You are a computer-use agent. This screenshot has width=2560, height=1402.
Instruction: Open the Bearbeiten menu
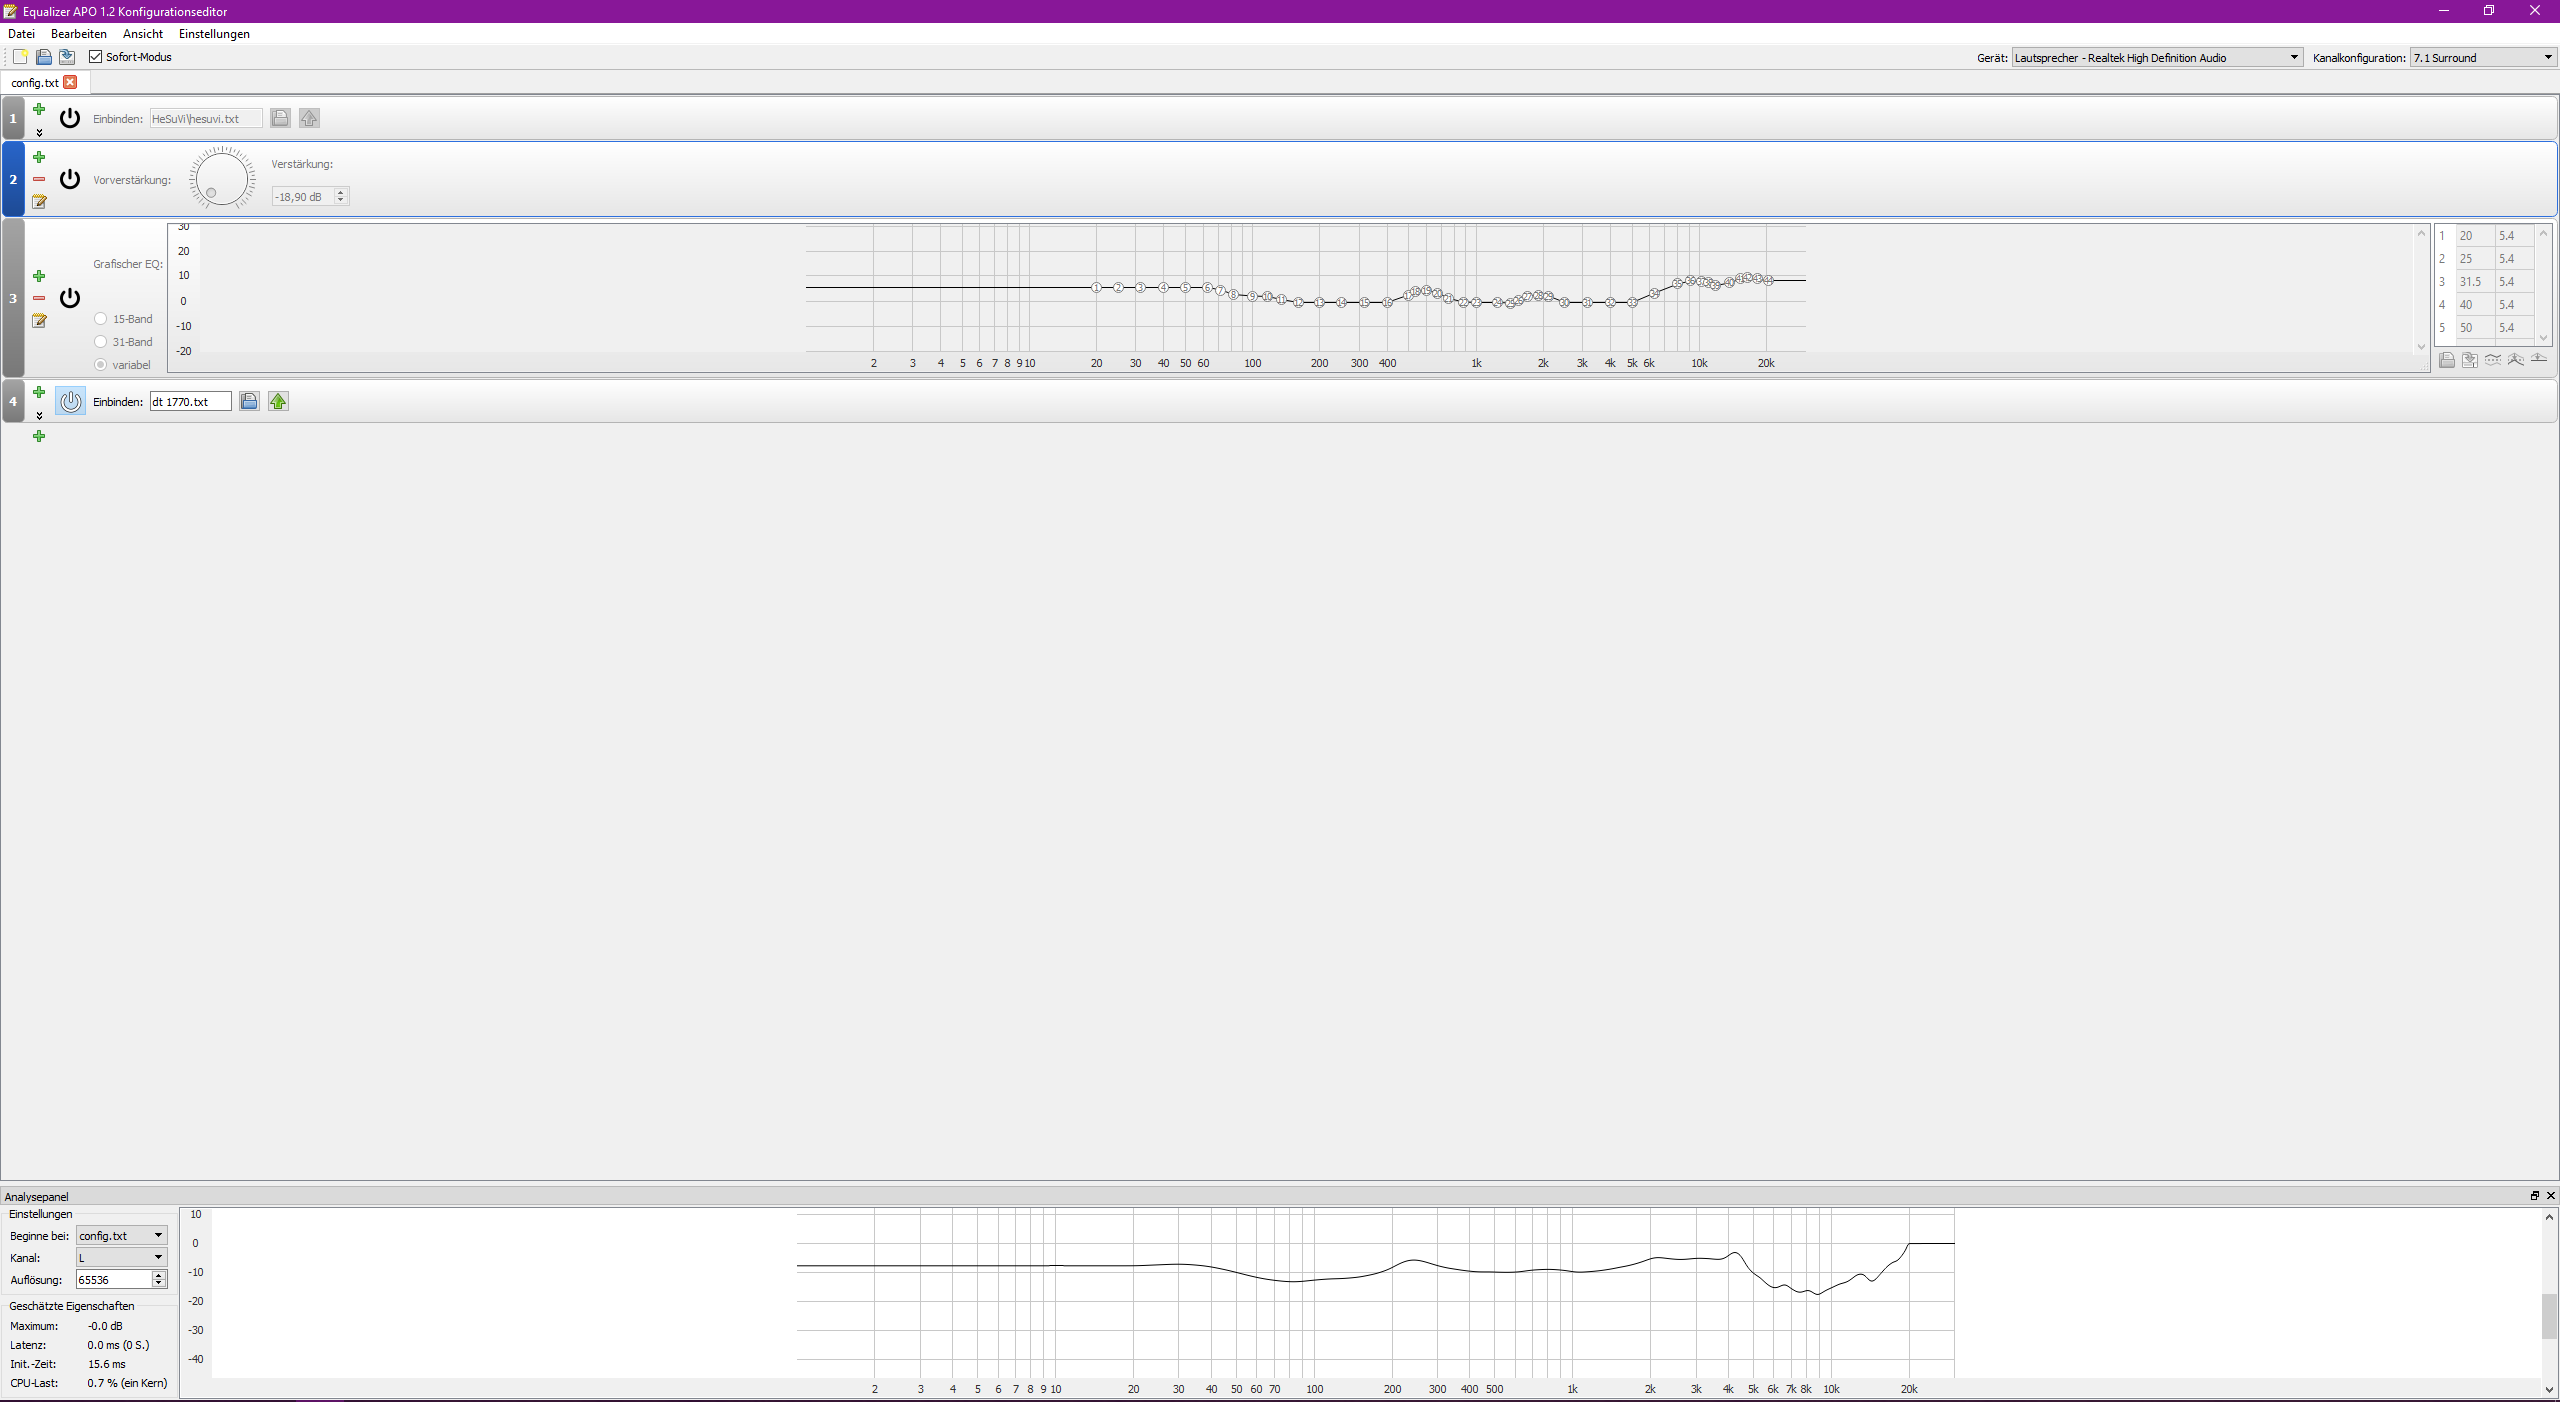[x=79, y=34]
